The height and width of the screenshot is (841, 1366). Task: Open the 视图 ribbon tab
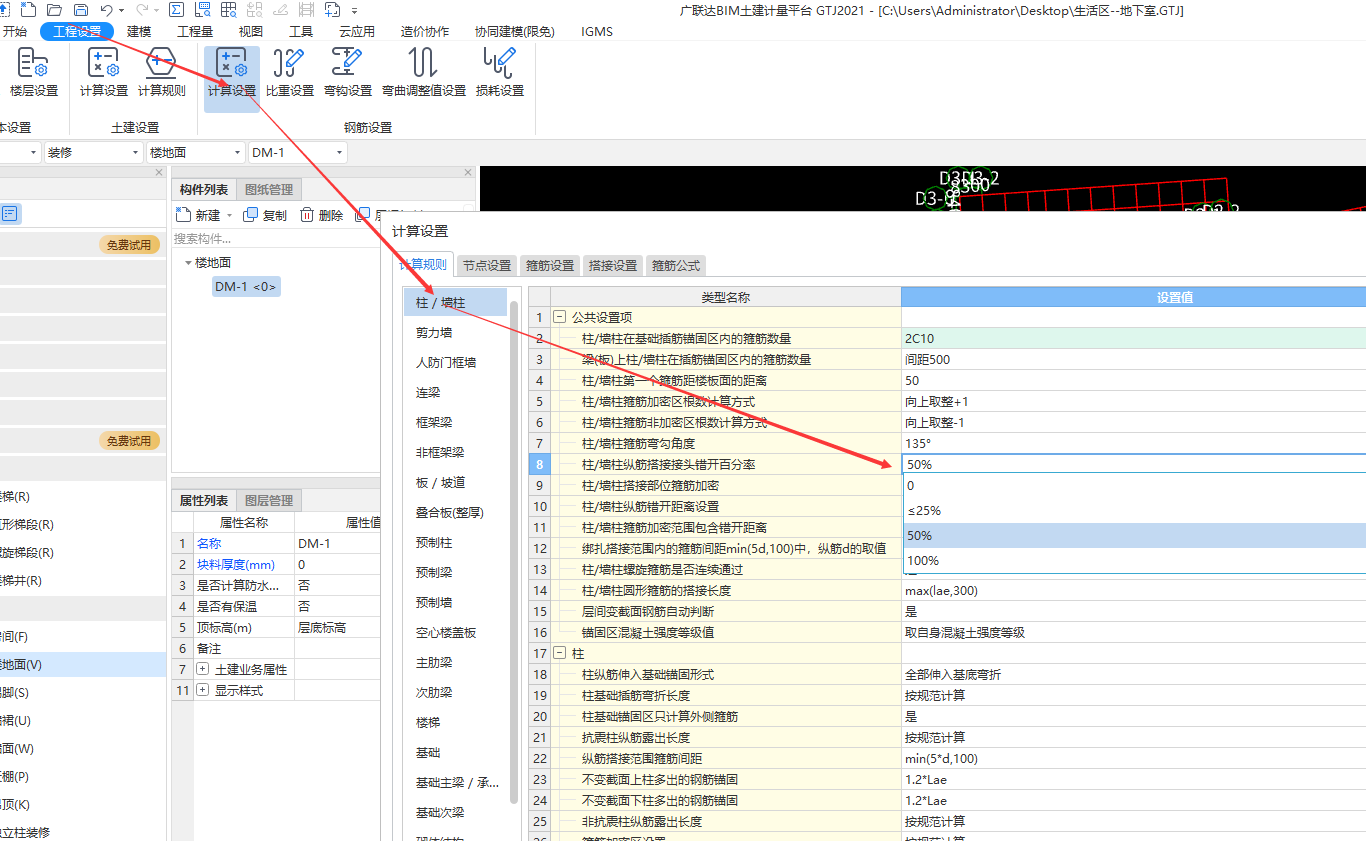pos(251,31)
